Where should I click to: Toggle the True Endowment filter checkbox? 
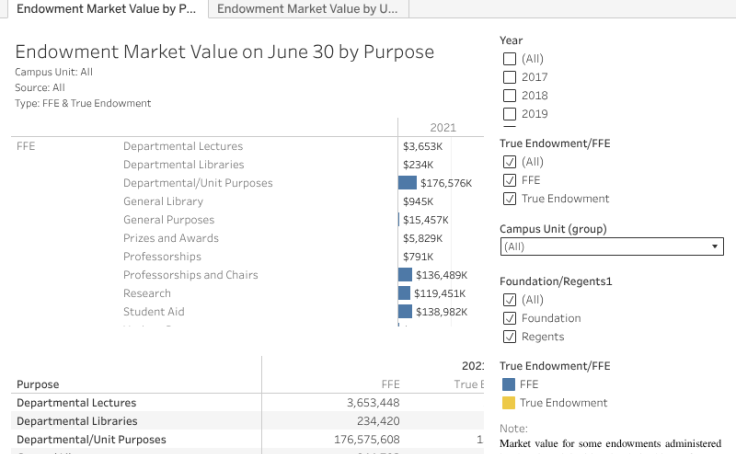click(x=509, y=199)
